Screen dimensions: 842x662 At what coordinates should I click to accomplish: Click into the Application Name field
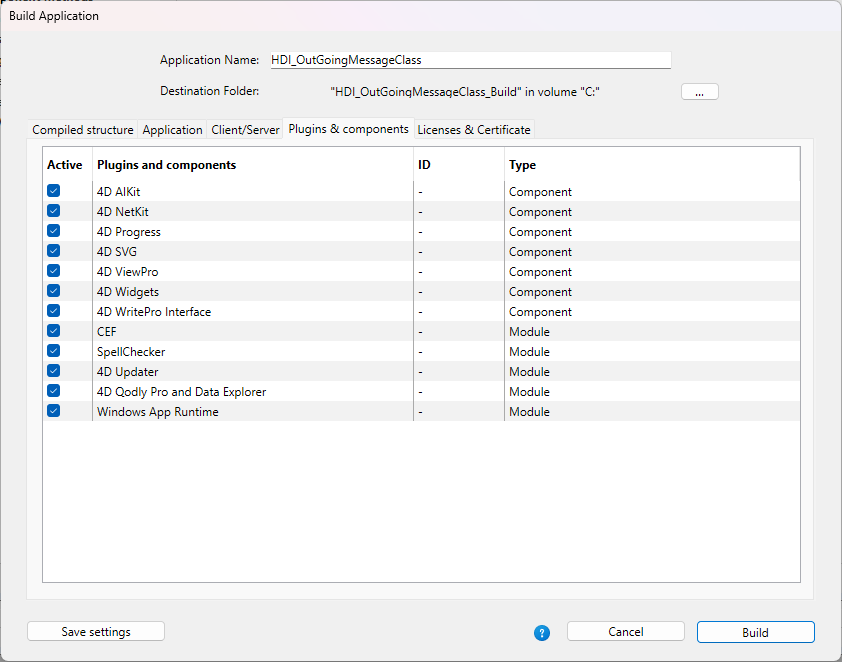tap(469, 60)
